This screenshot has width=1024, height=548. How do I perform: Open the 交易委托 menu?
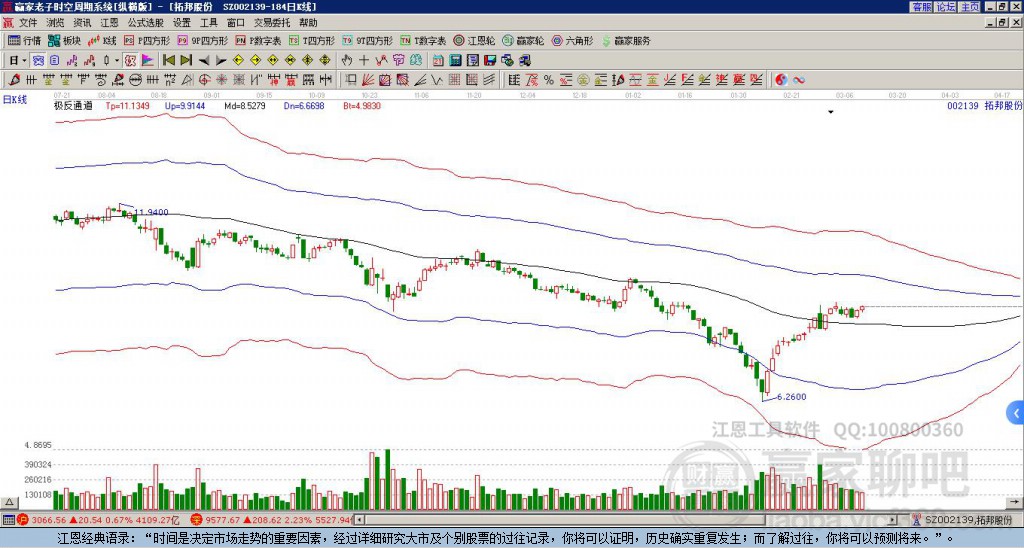pos(272,23)
